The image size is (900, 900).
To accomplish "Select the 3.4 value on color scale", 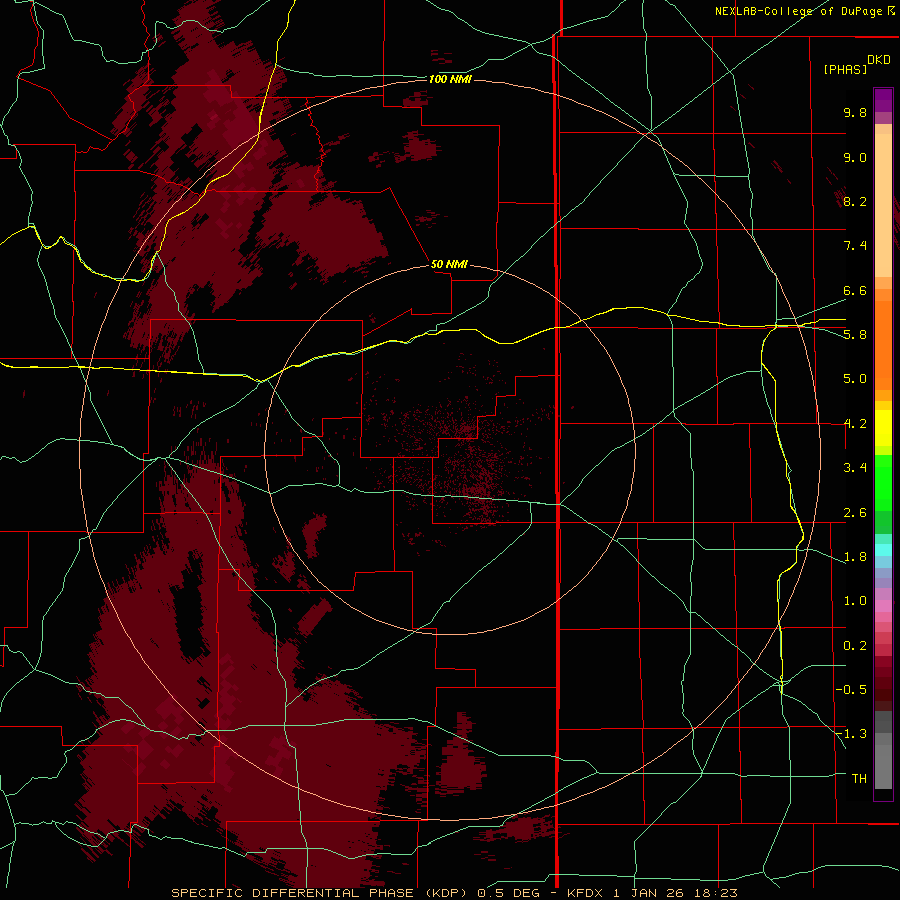I will pyautogui.click(x=855, y=468).
